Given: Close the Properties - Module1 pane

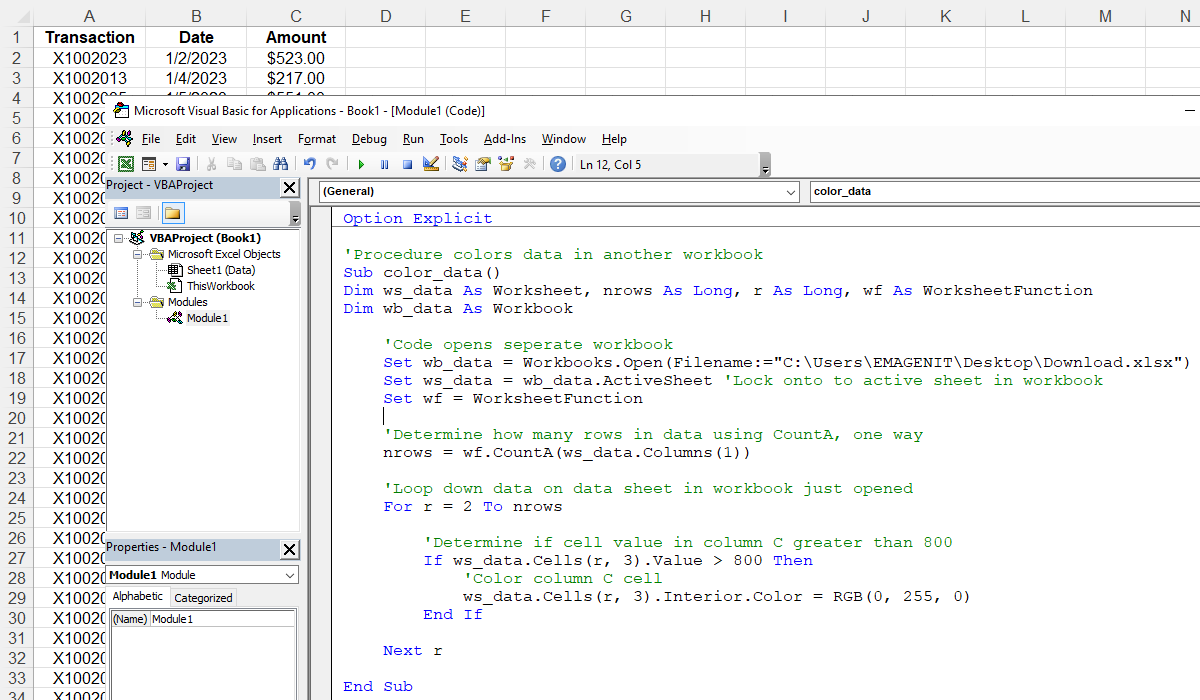Looking at the screenshot, I should (289, 549).
